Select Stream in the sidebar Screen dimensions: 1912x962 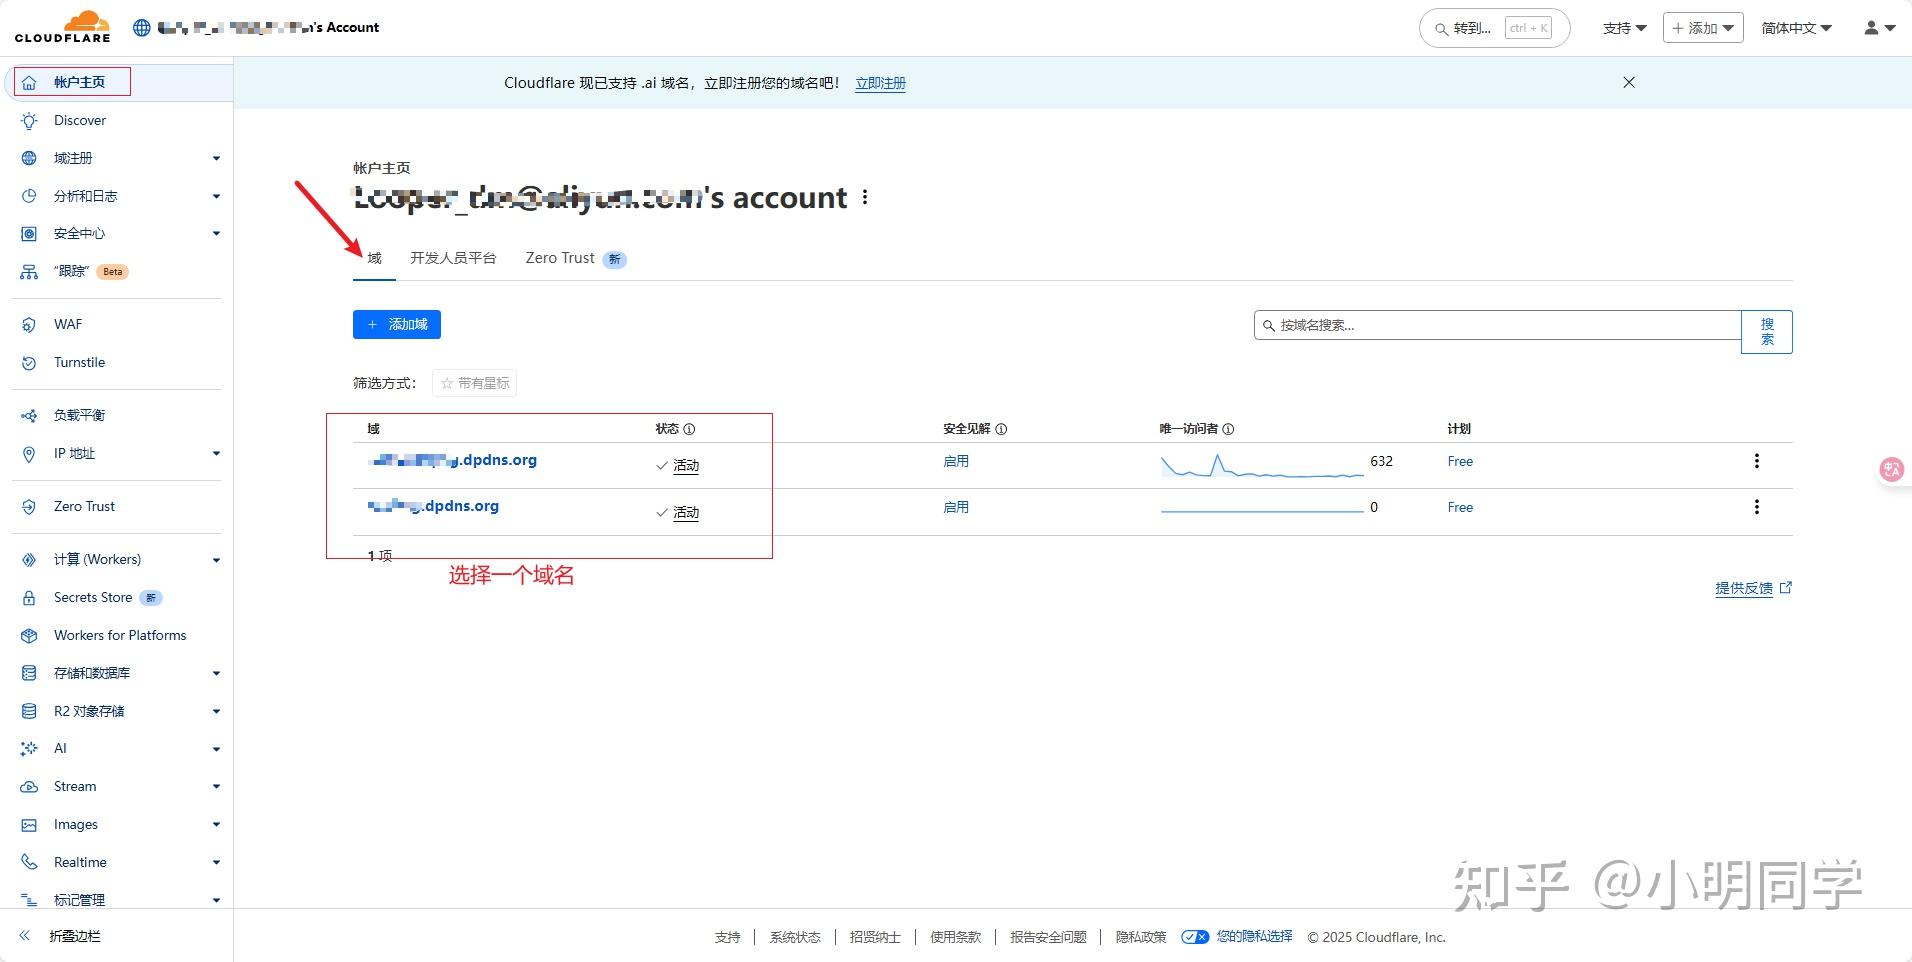pos(73,786)
